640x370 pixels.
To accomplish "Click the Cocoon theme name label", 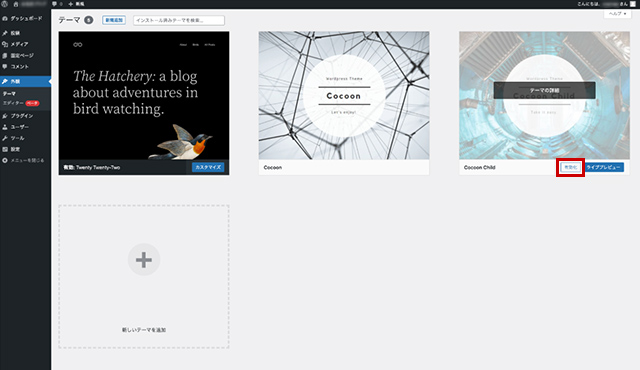I will tap(273, 167).
